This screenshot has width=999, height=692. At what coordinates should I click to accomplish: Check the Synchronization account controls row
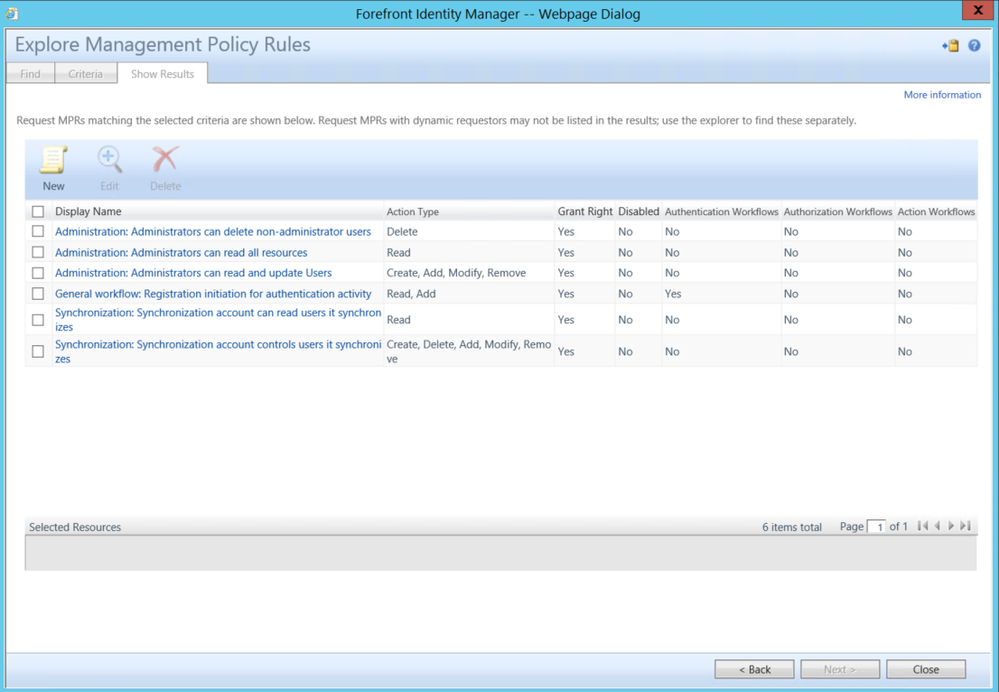pos(38,352)
